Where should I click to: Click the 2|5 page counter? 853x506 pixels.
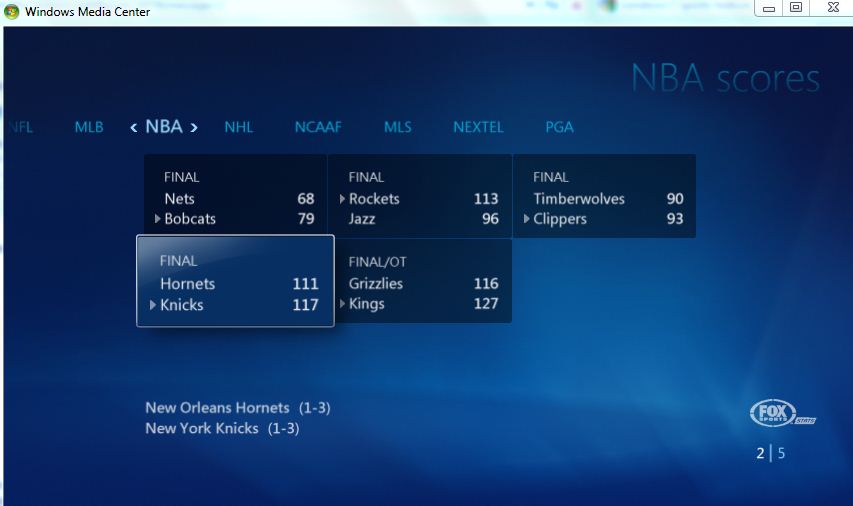770,453
